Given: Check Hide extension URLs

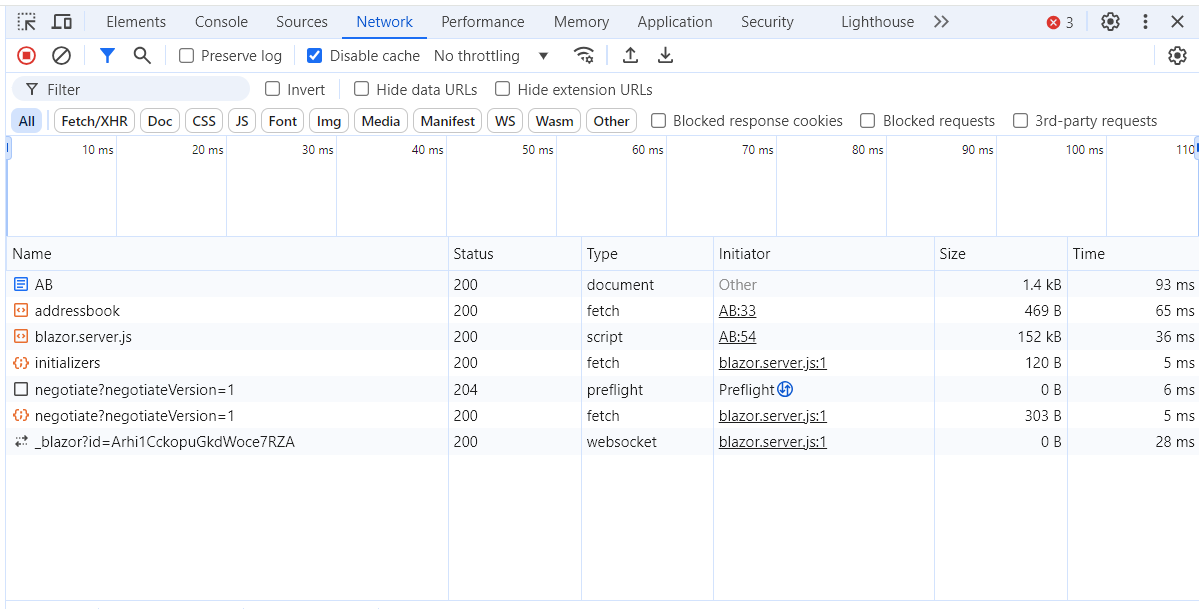Looking at the screenshot, I should tap(502, 89).
